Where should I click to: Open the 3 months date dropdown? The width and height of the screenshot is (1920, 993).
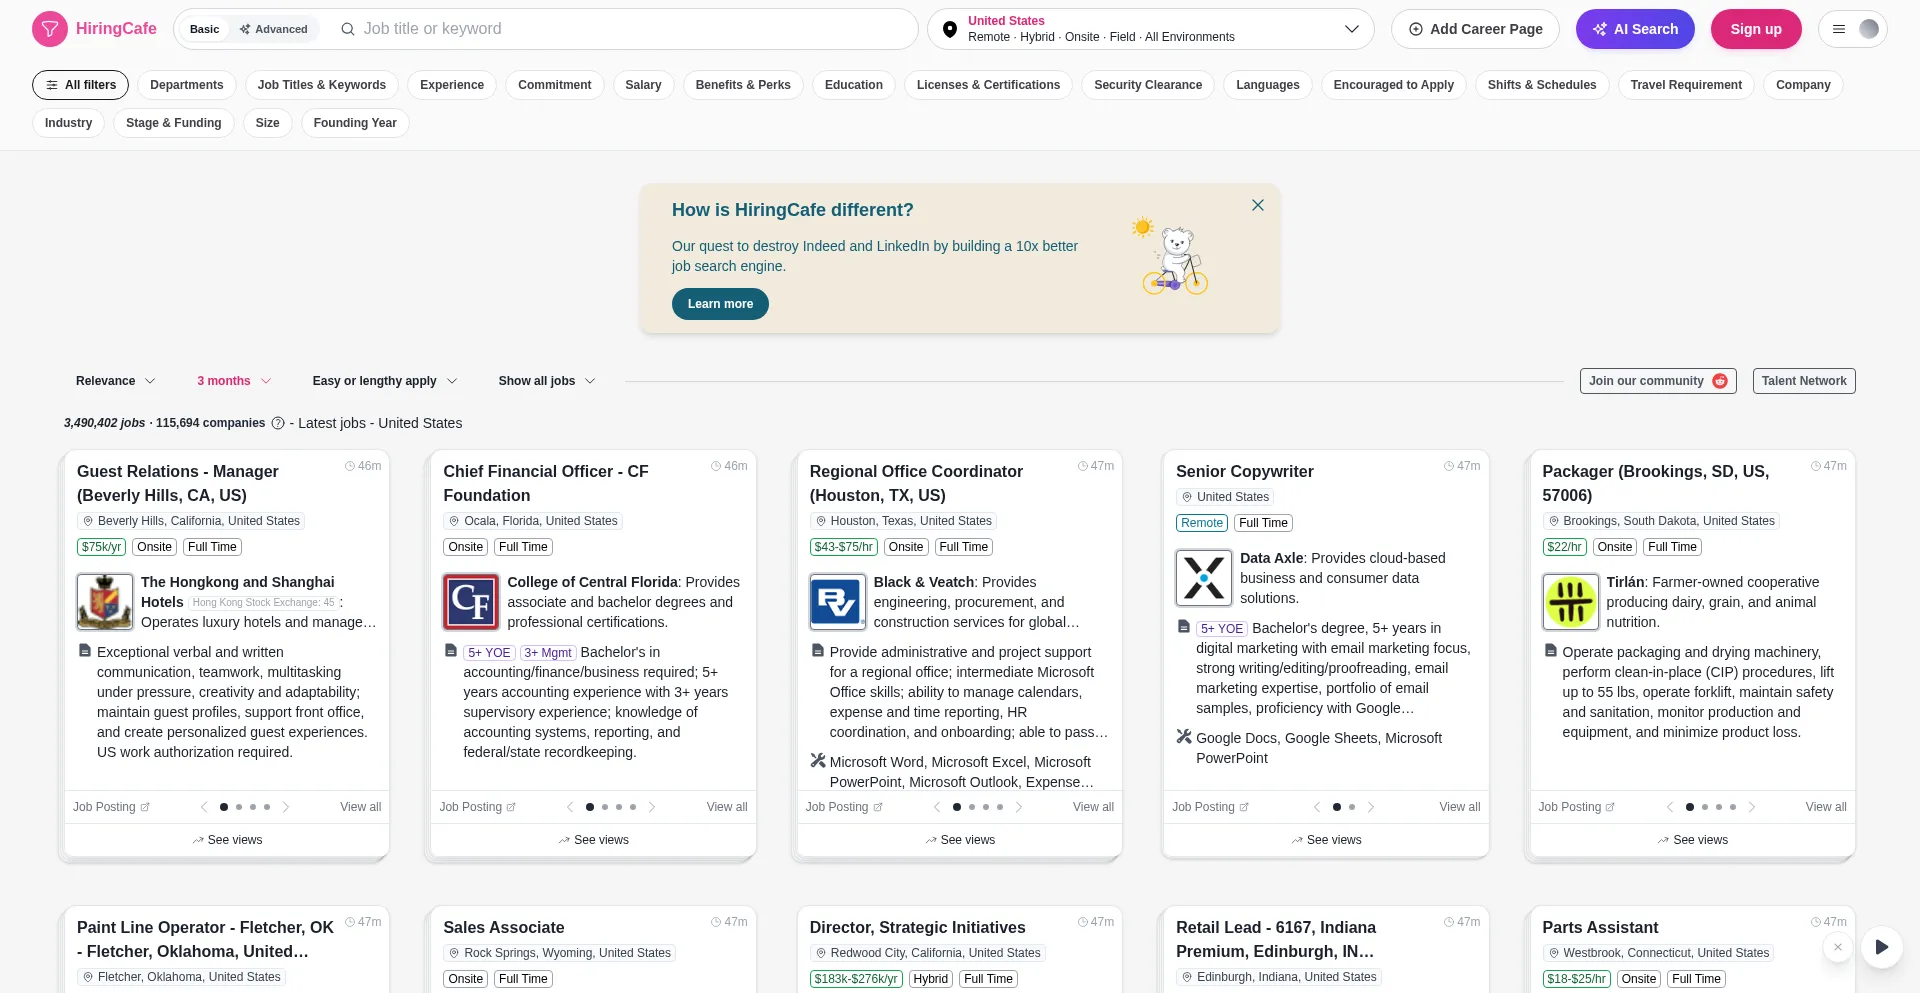234,381
